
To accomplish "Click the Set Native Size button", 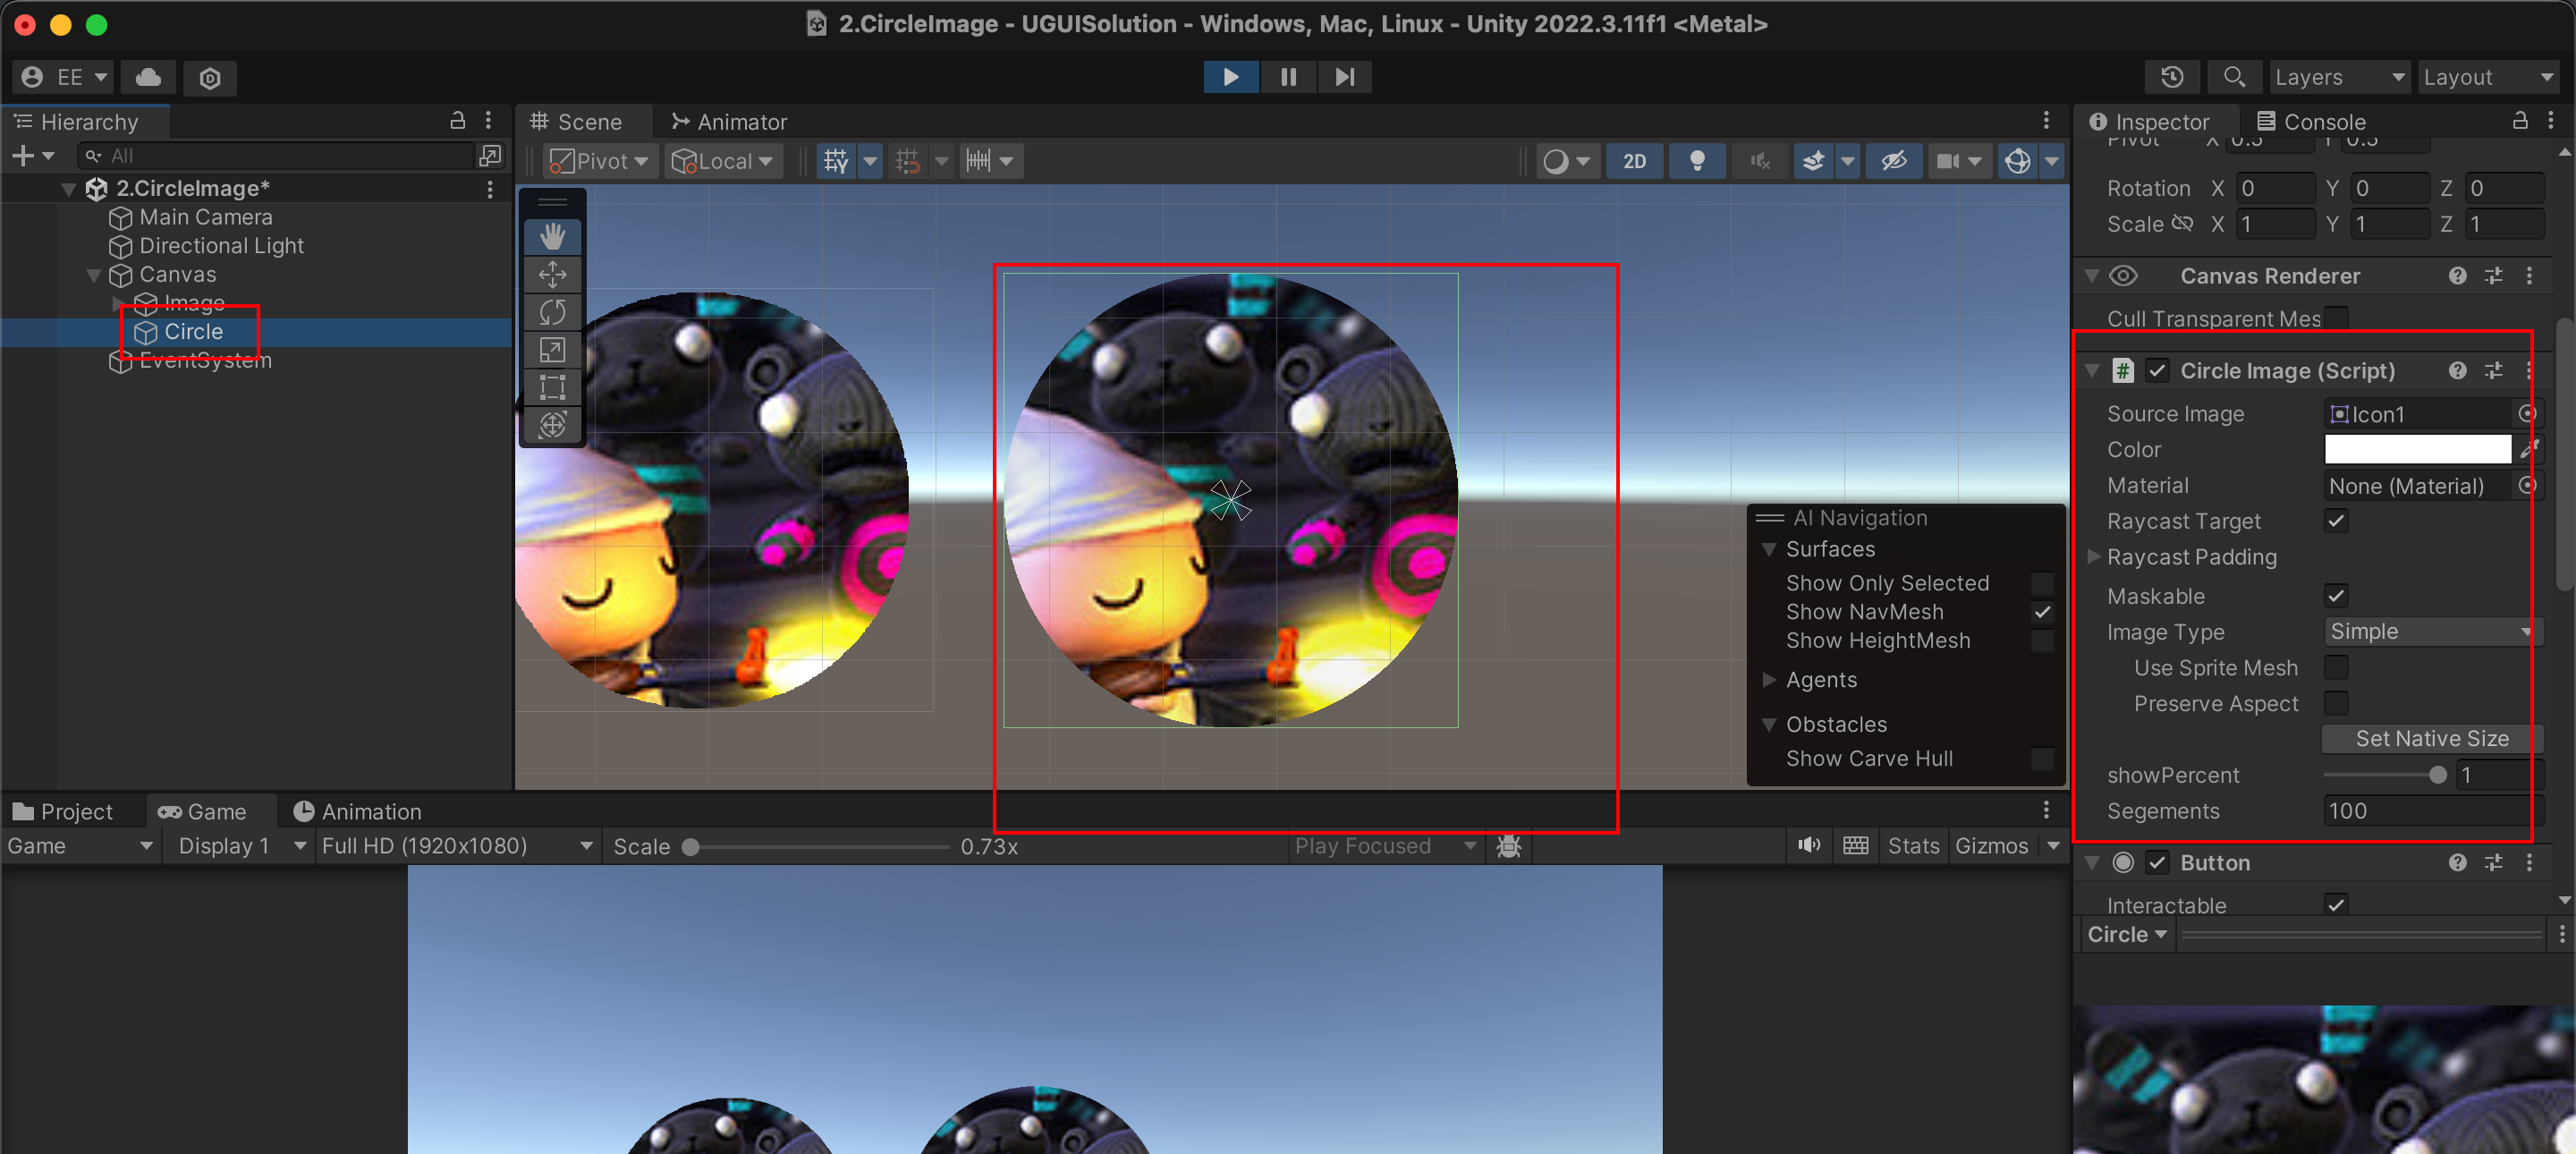I will coord(2431,739).
